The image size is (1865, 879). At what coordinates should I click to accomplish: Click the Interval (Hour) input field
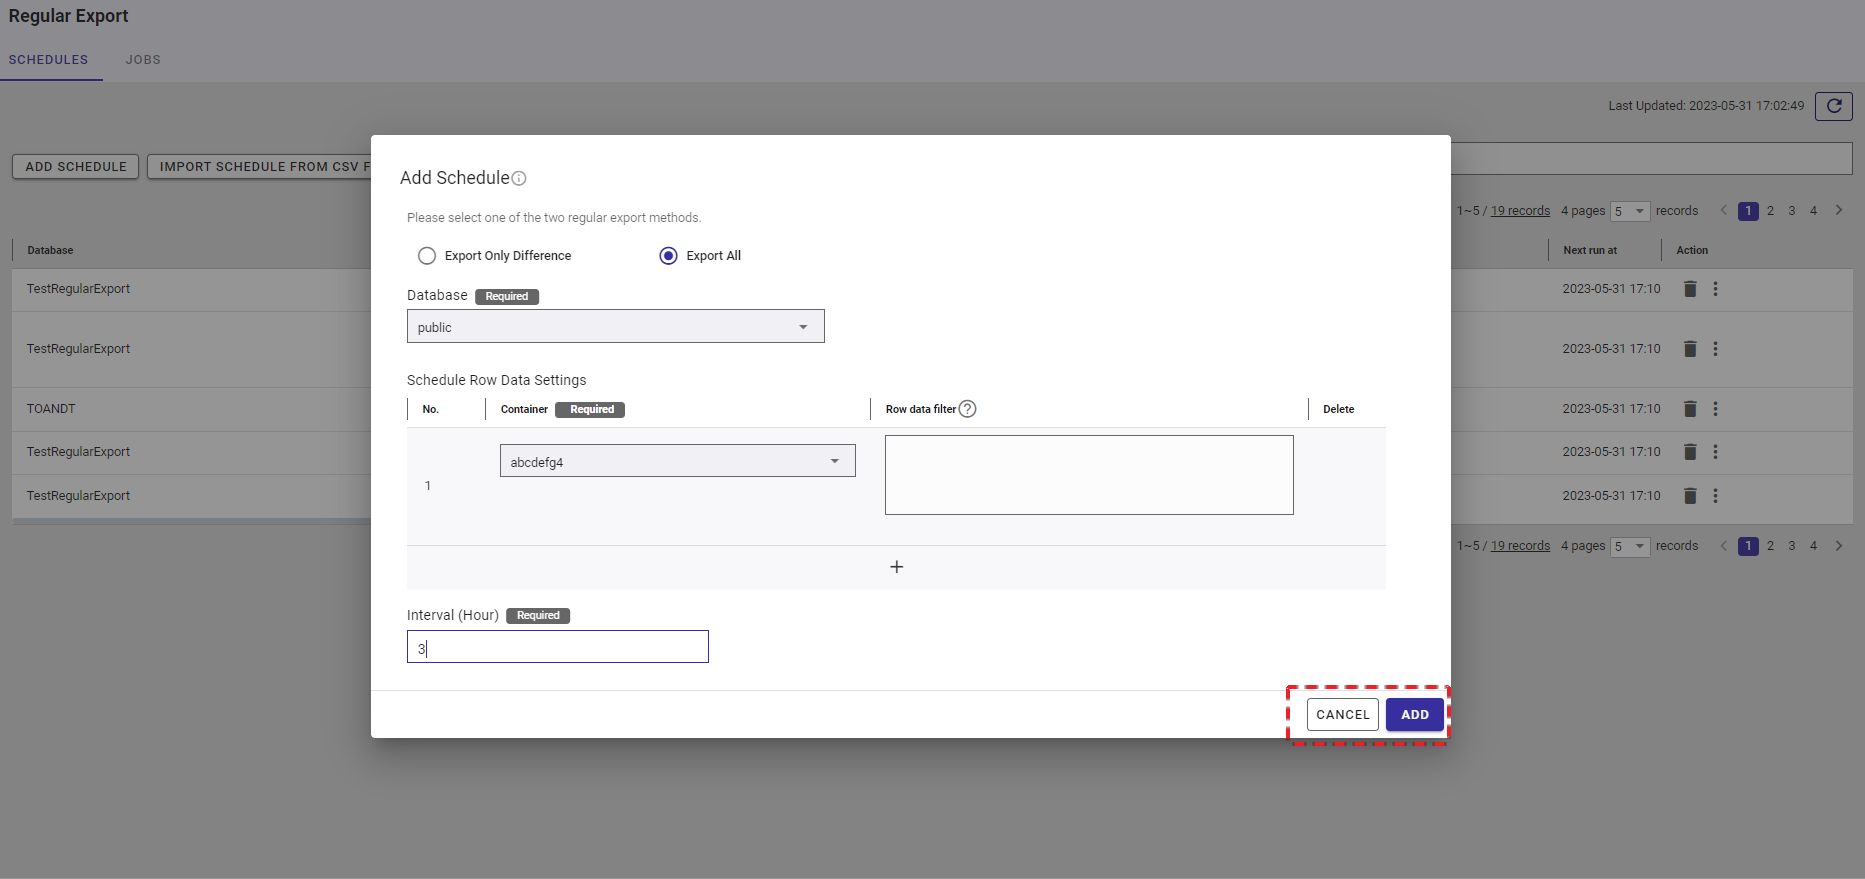[x=557, y=647]
